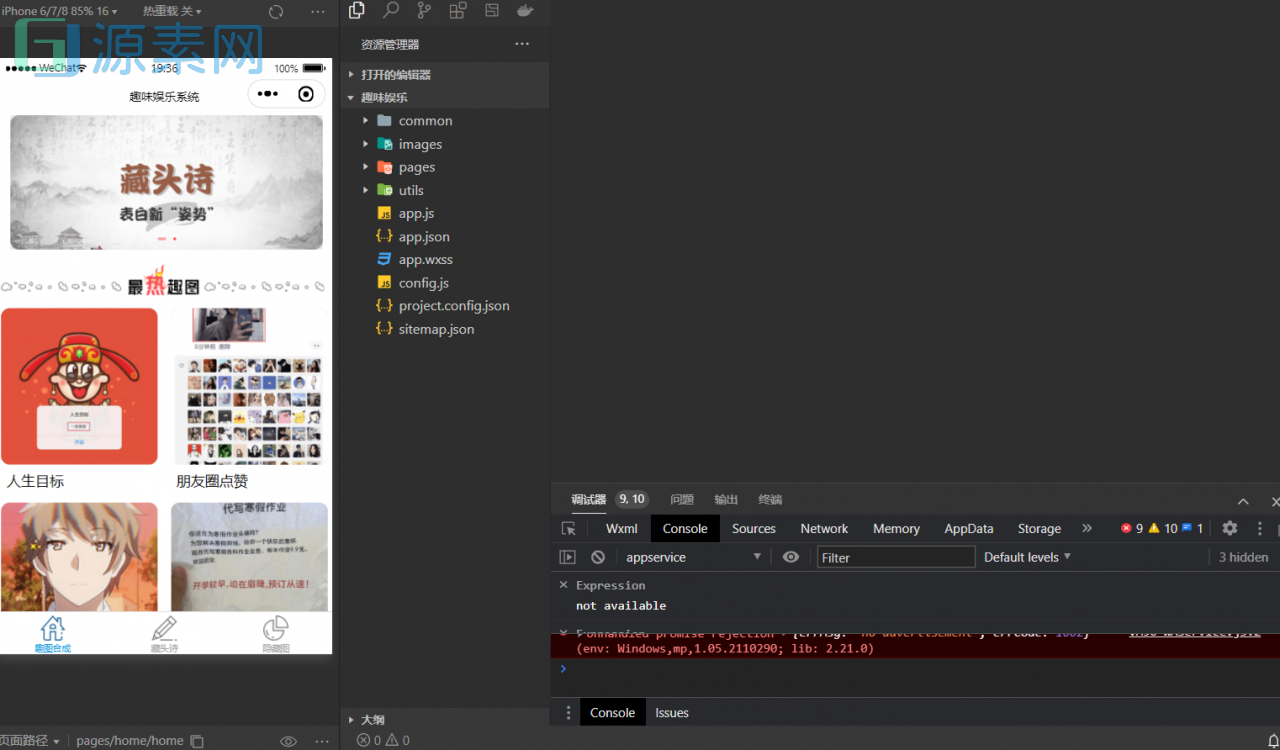
Task: Open the Default levels dropdown
Action: coord(1027,557)
